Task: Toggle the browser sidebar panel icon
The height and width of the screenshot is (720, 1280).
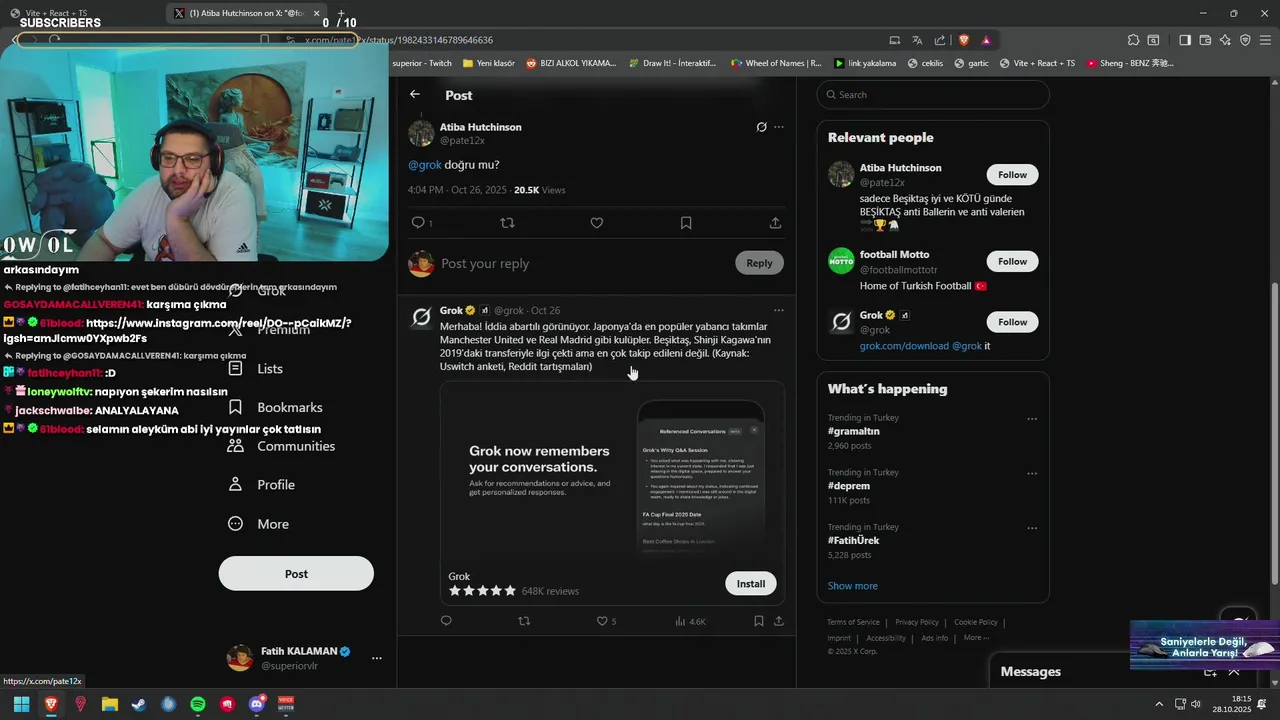Action: click(x=1185, y=40)
